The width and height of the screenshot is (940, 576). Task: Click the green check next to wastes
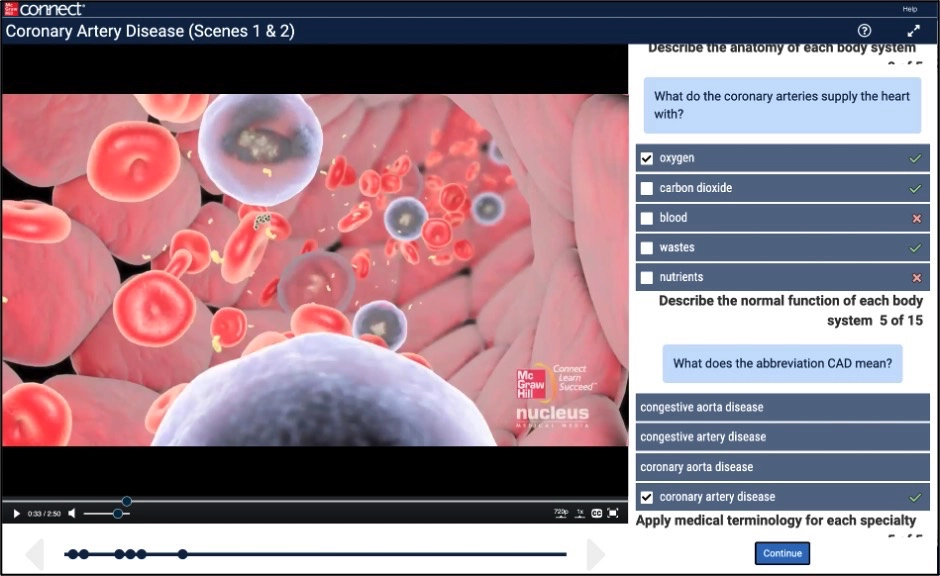[915, 248]
